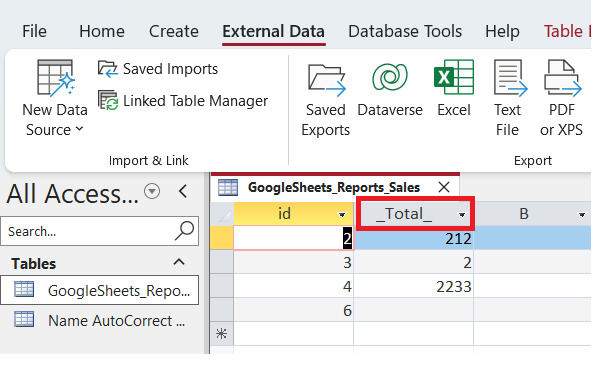This screenshot has width=613, height=387.
Task: Open Saved Exports
Action: coord(326,99)
